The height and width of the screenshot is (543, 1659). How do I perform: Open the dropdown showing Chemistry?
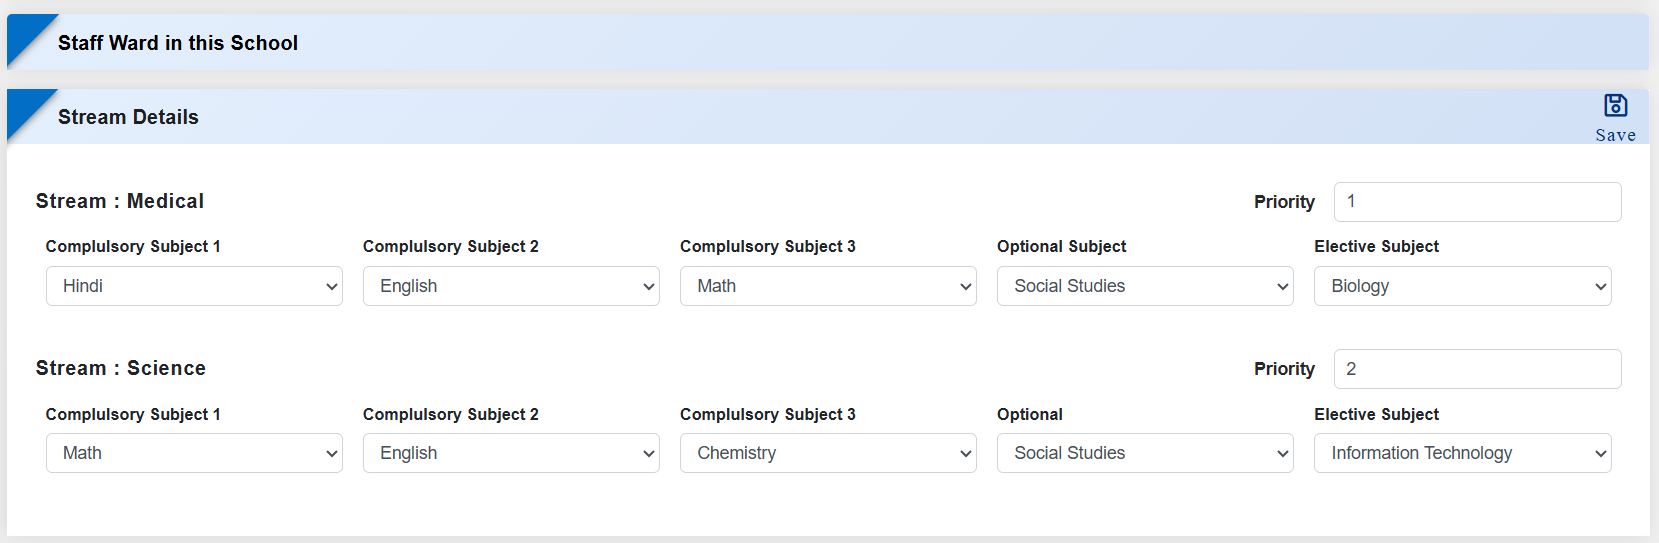pyautogui.click(x=827, y=453)
